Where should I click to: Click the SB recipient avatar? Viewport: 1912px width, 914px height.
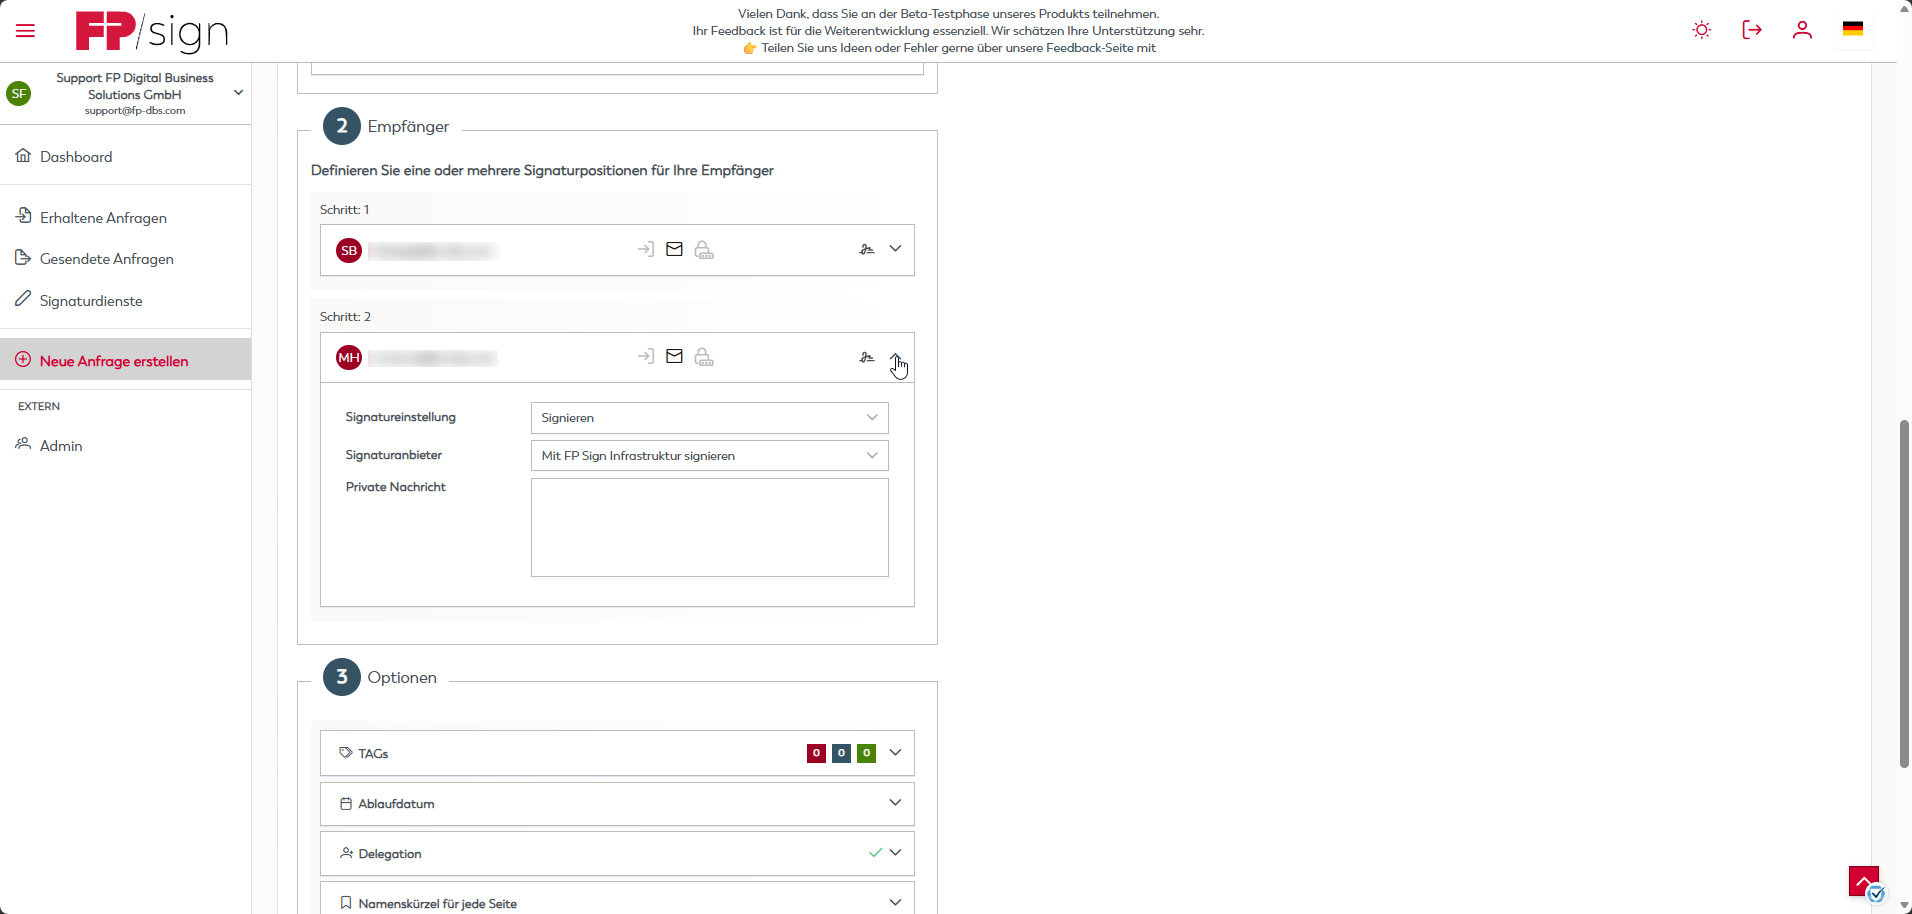349,250
